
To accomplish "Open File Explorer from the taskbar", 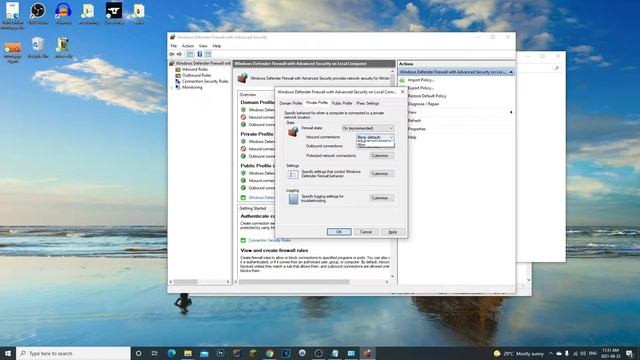I will [x=188, y=353].
